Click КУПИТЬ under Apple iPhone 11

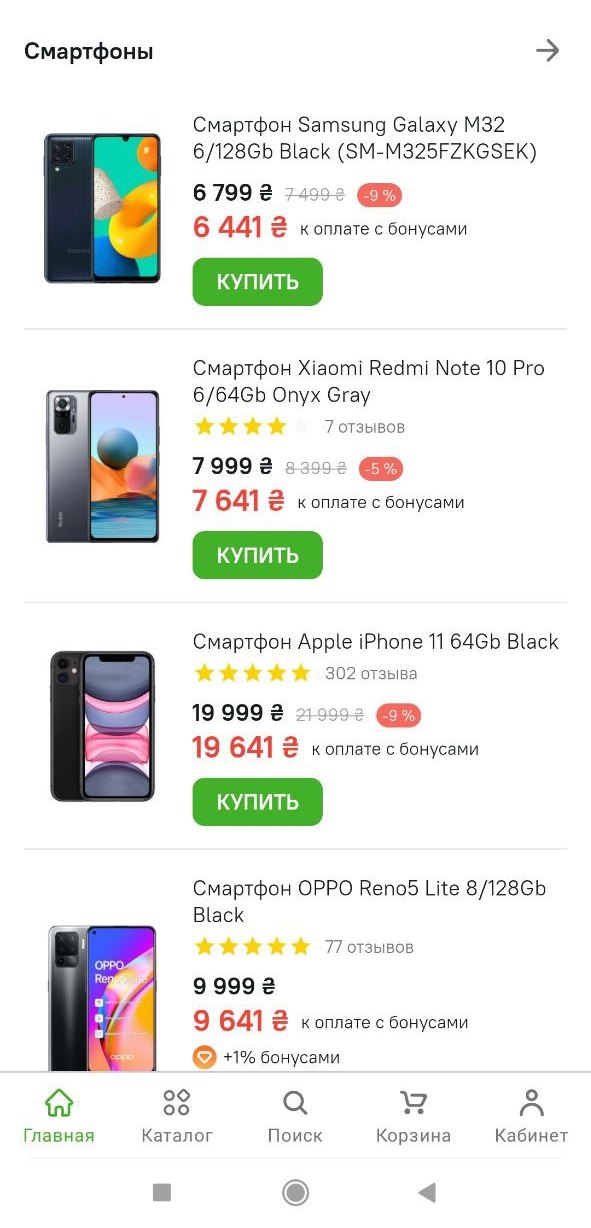(257, 802)
